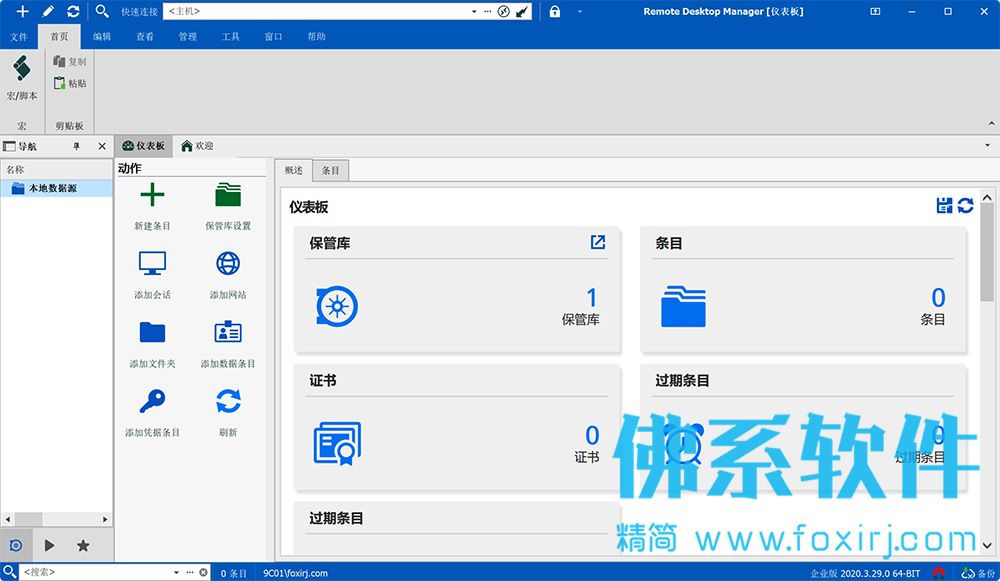Image resolution: width=1000 pixels, height=581 pixels.
Task: Switch to the 窗口 ribbon tab
Action: point(274,36)
